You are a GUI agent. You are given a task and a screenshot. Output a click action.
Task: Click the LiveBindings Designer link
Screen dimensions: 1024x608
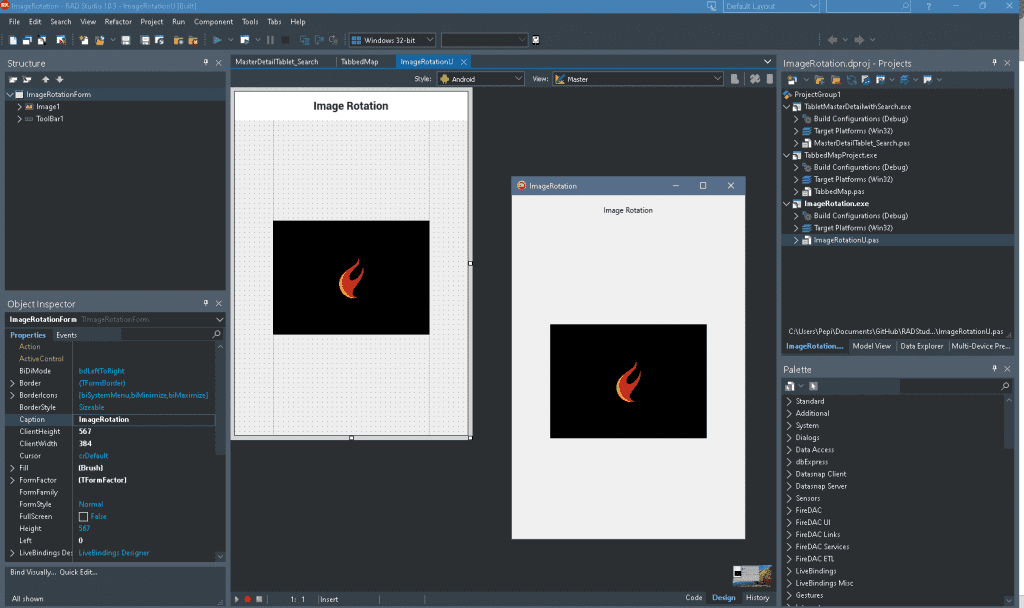114,553
